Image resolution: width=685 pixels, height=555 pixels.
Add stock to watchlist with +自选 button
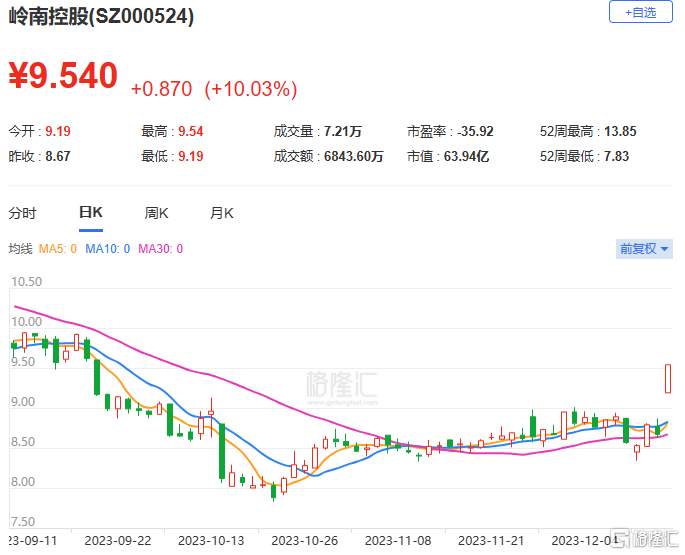[x=640, y=12]
